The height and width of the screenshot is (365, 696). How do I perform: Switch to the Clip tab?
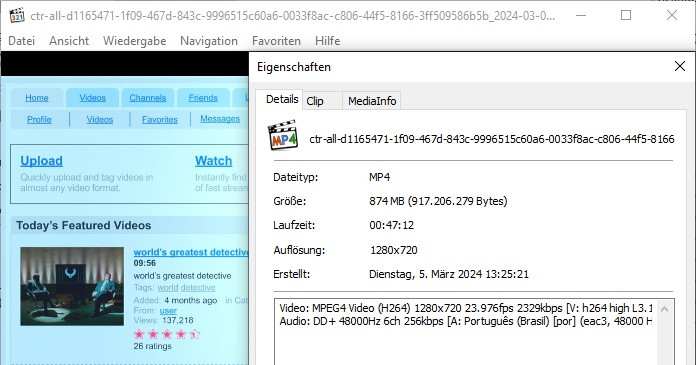pos(315,101)
